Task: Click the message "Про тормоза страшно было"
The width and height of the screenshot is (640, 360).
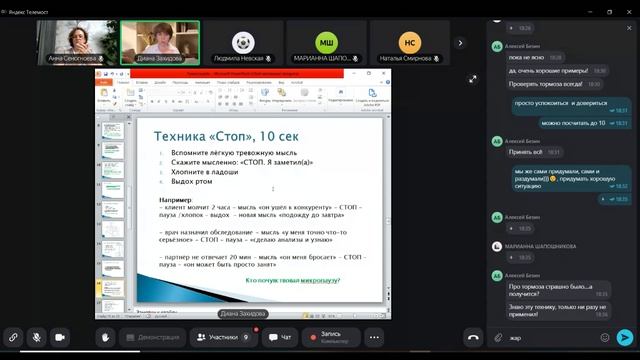Action: pos(558,290)
